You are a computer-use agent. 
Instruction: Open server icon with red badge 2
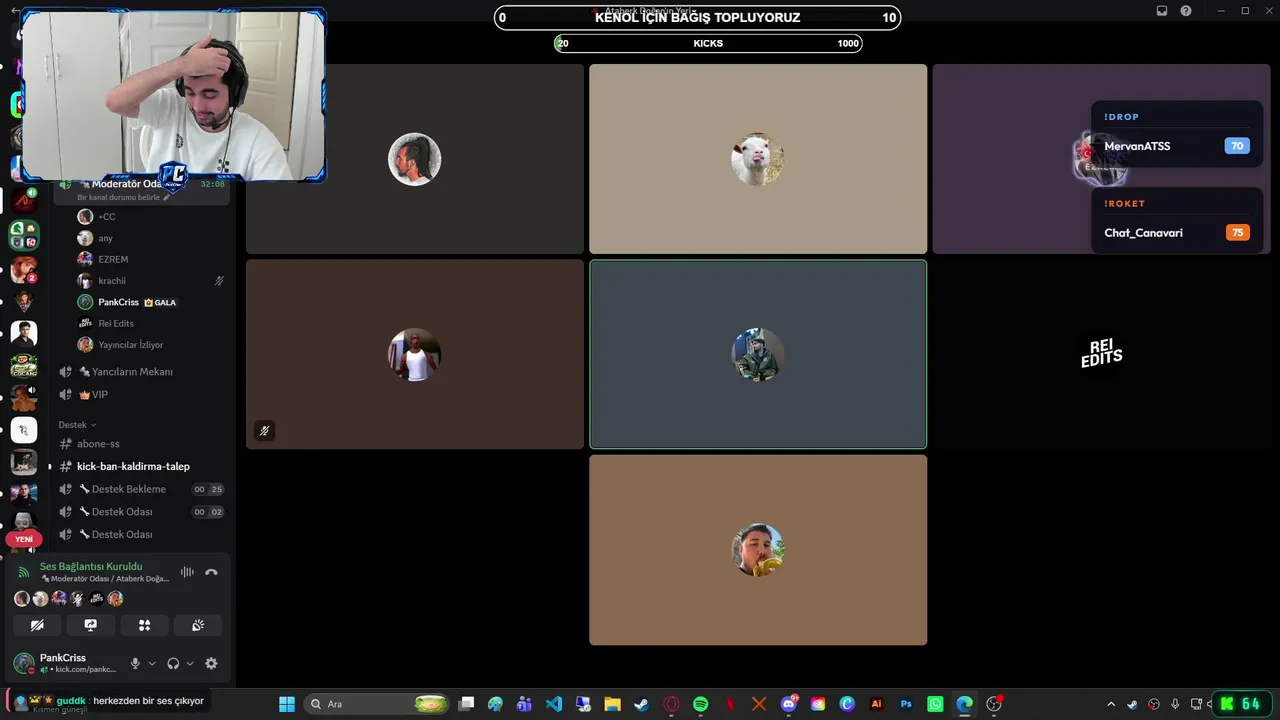(x=24, y=270)
